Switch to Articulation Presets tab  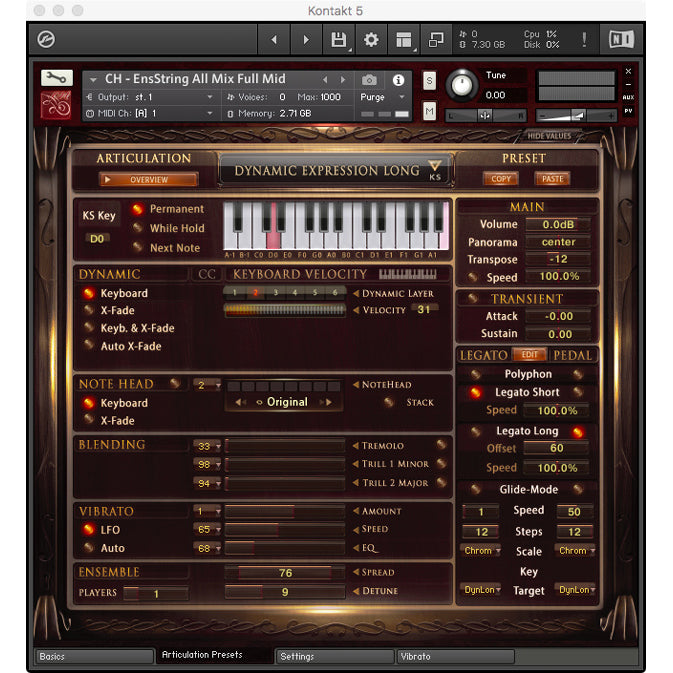[214, 655]
